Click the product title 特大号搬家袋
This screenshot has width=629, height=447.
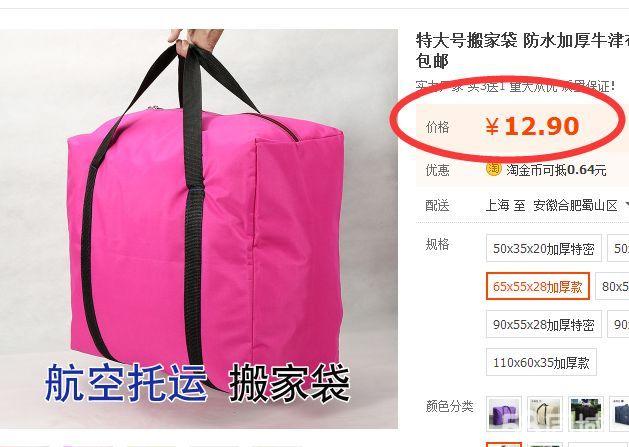pyautogui.click(x=467, y=41)
